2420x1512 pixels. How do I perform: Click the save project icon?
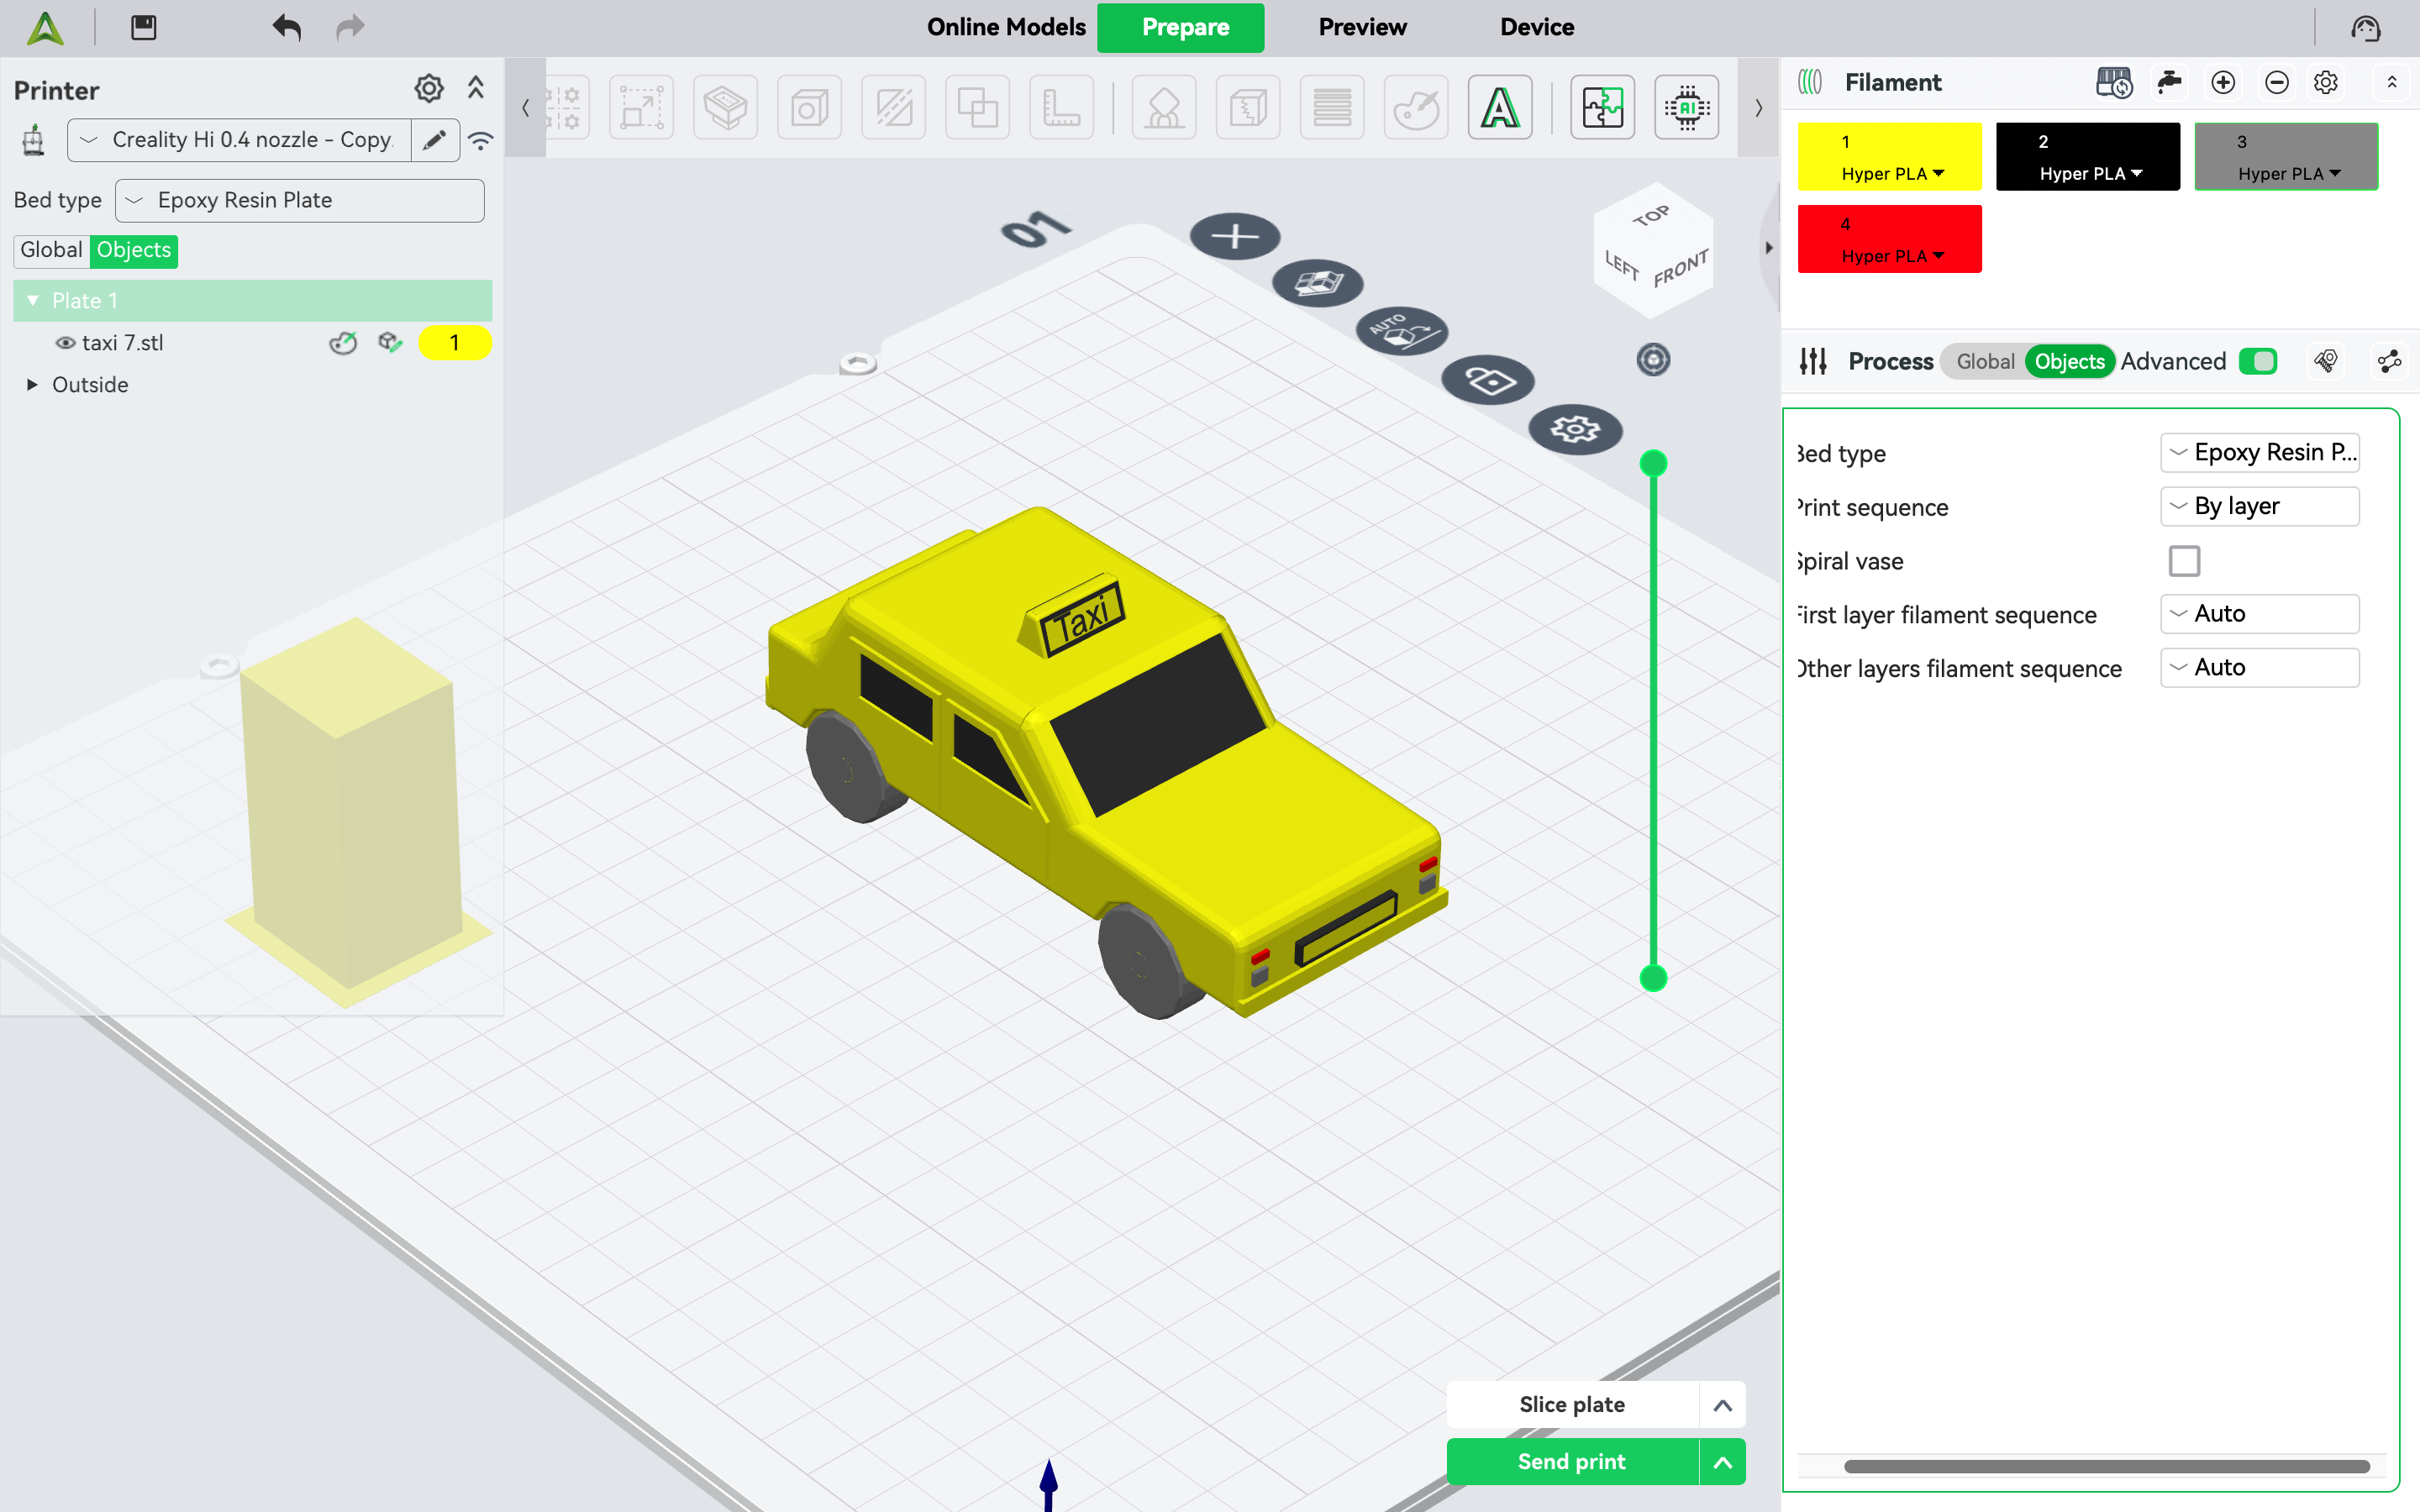144,27
